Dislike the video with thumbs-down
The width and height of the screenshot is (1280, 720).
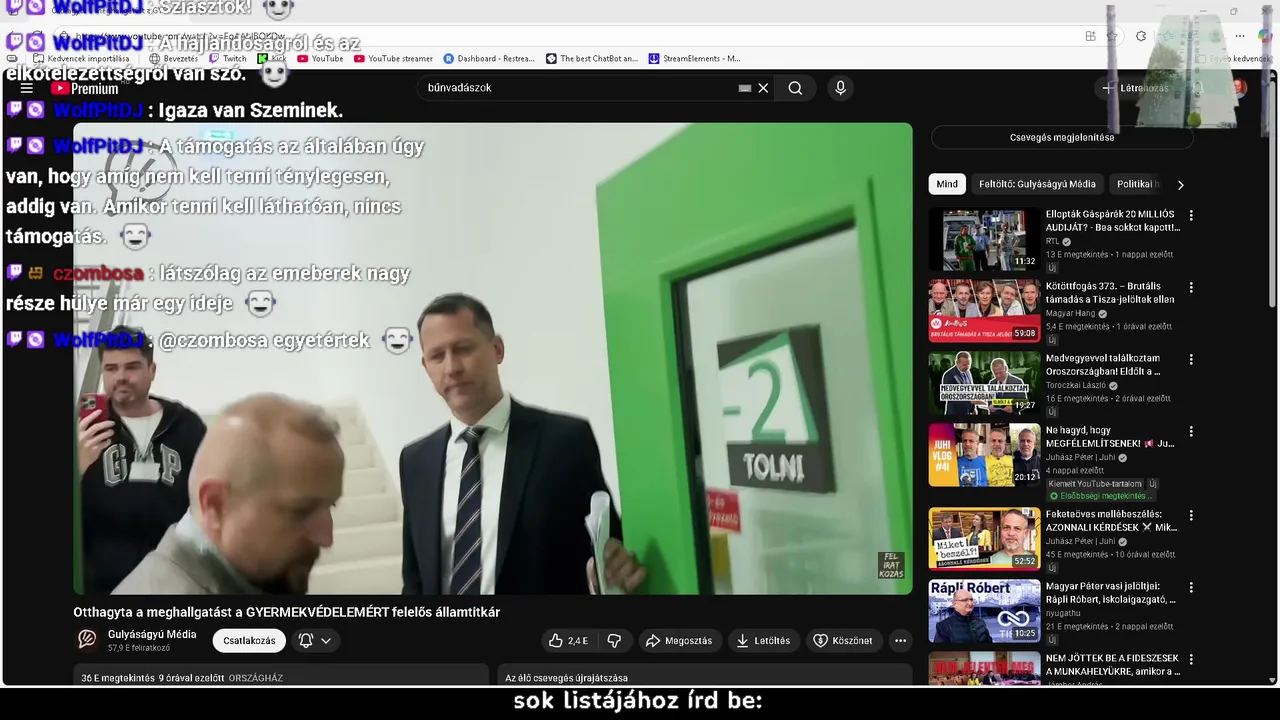point(615,640)
